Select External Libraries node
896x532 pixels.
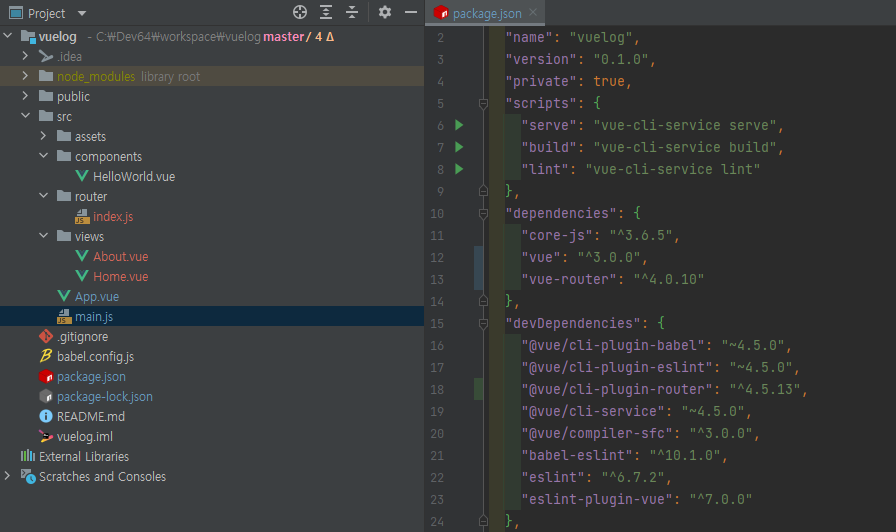84,457
